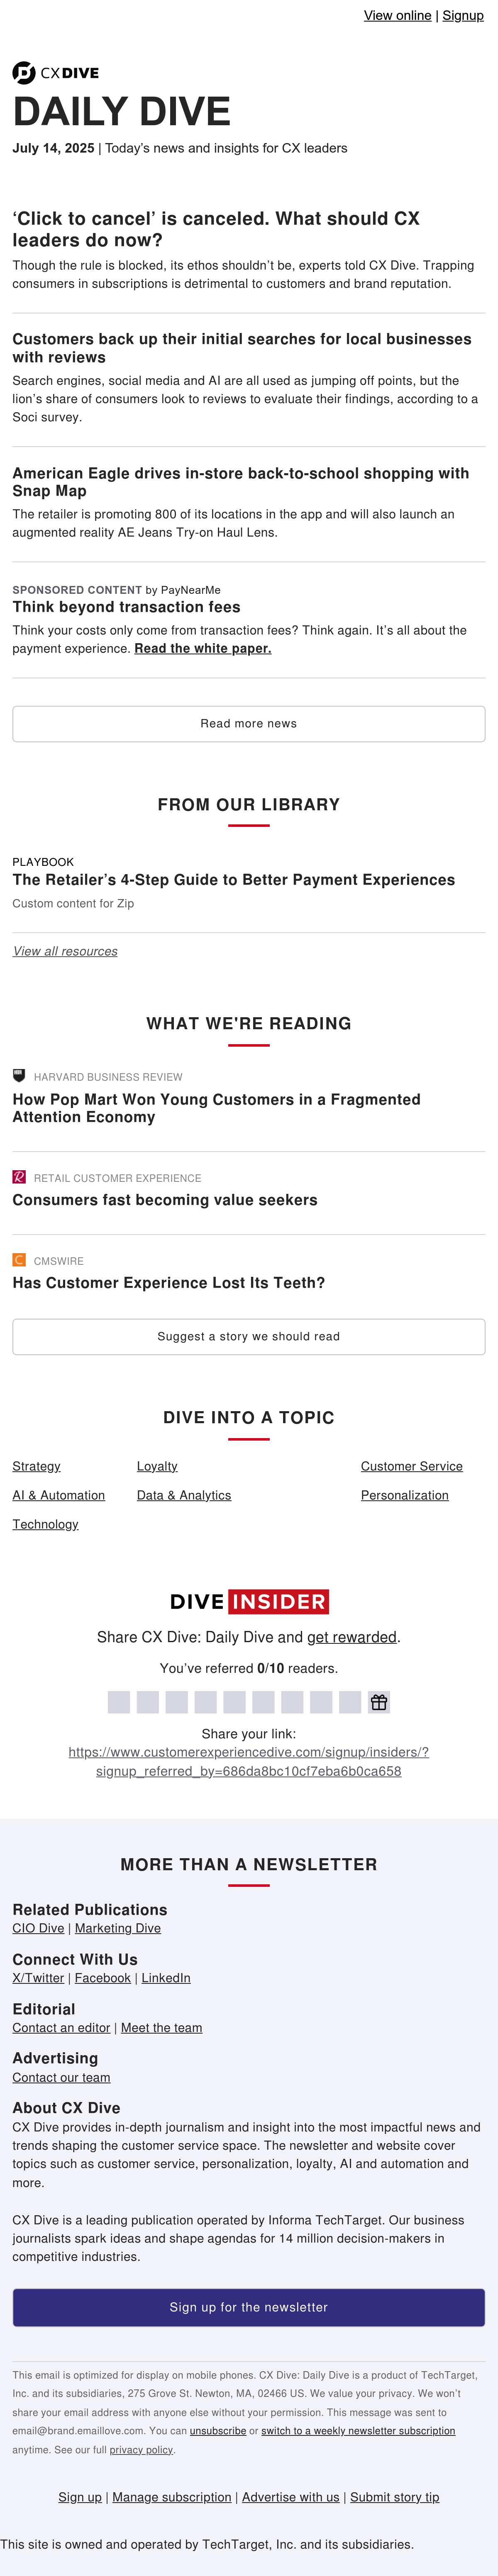Open the Strategy topic
Image resolution: width=498 pixels, height=2576 pixels.
coord(36,1466)
